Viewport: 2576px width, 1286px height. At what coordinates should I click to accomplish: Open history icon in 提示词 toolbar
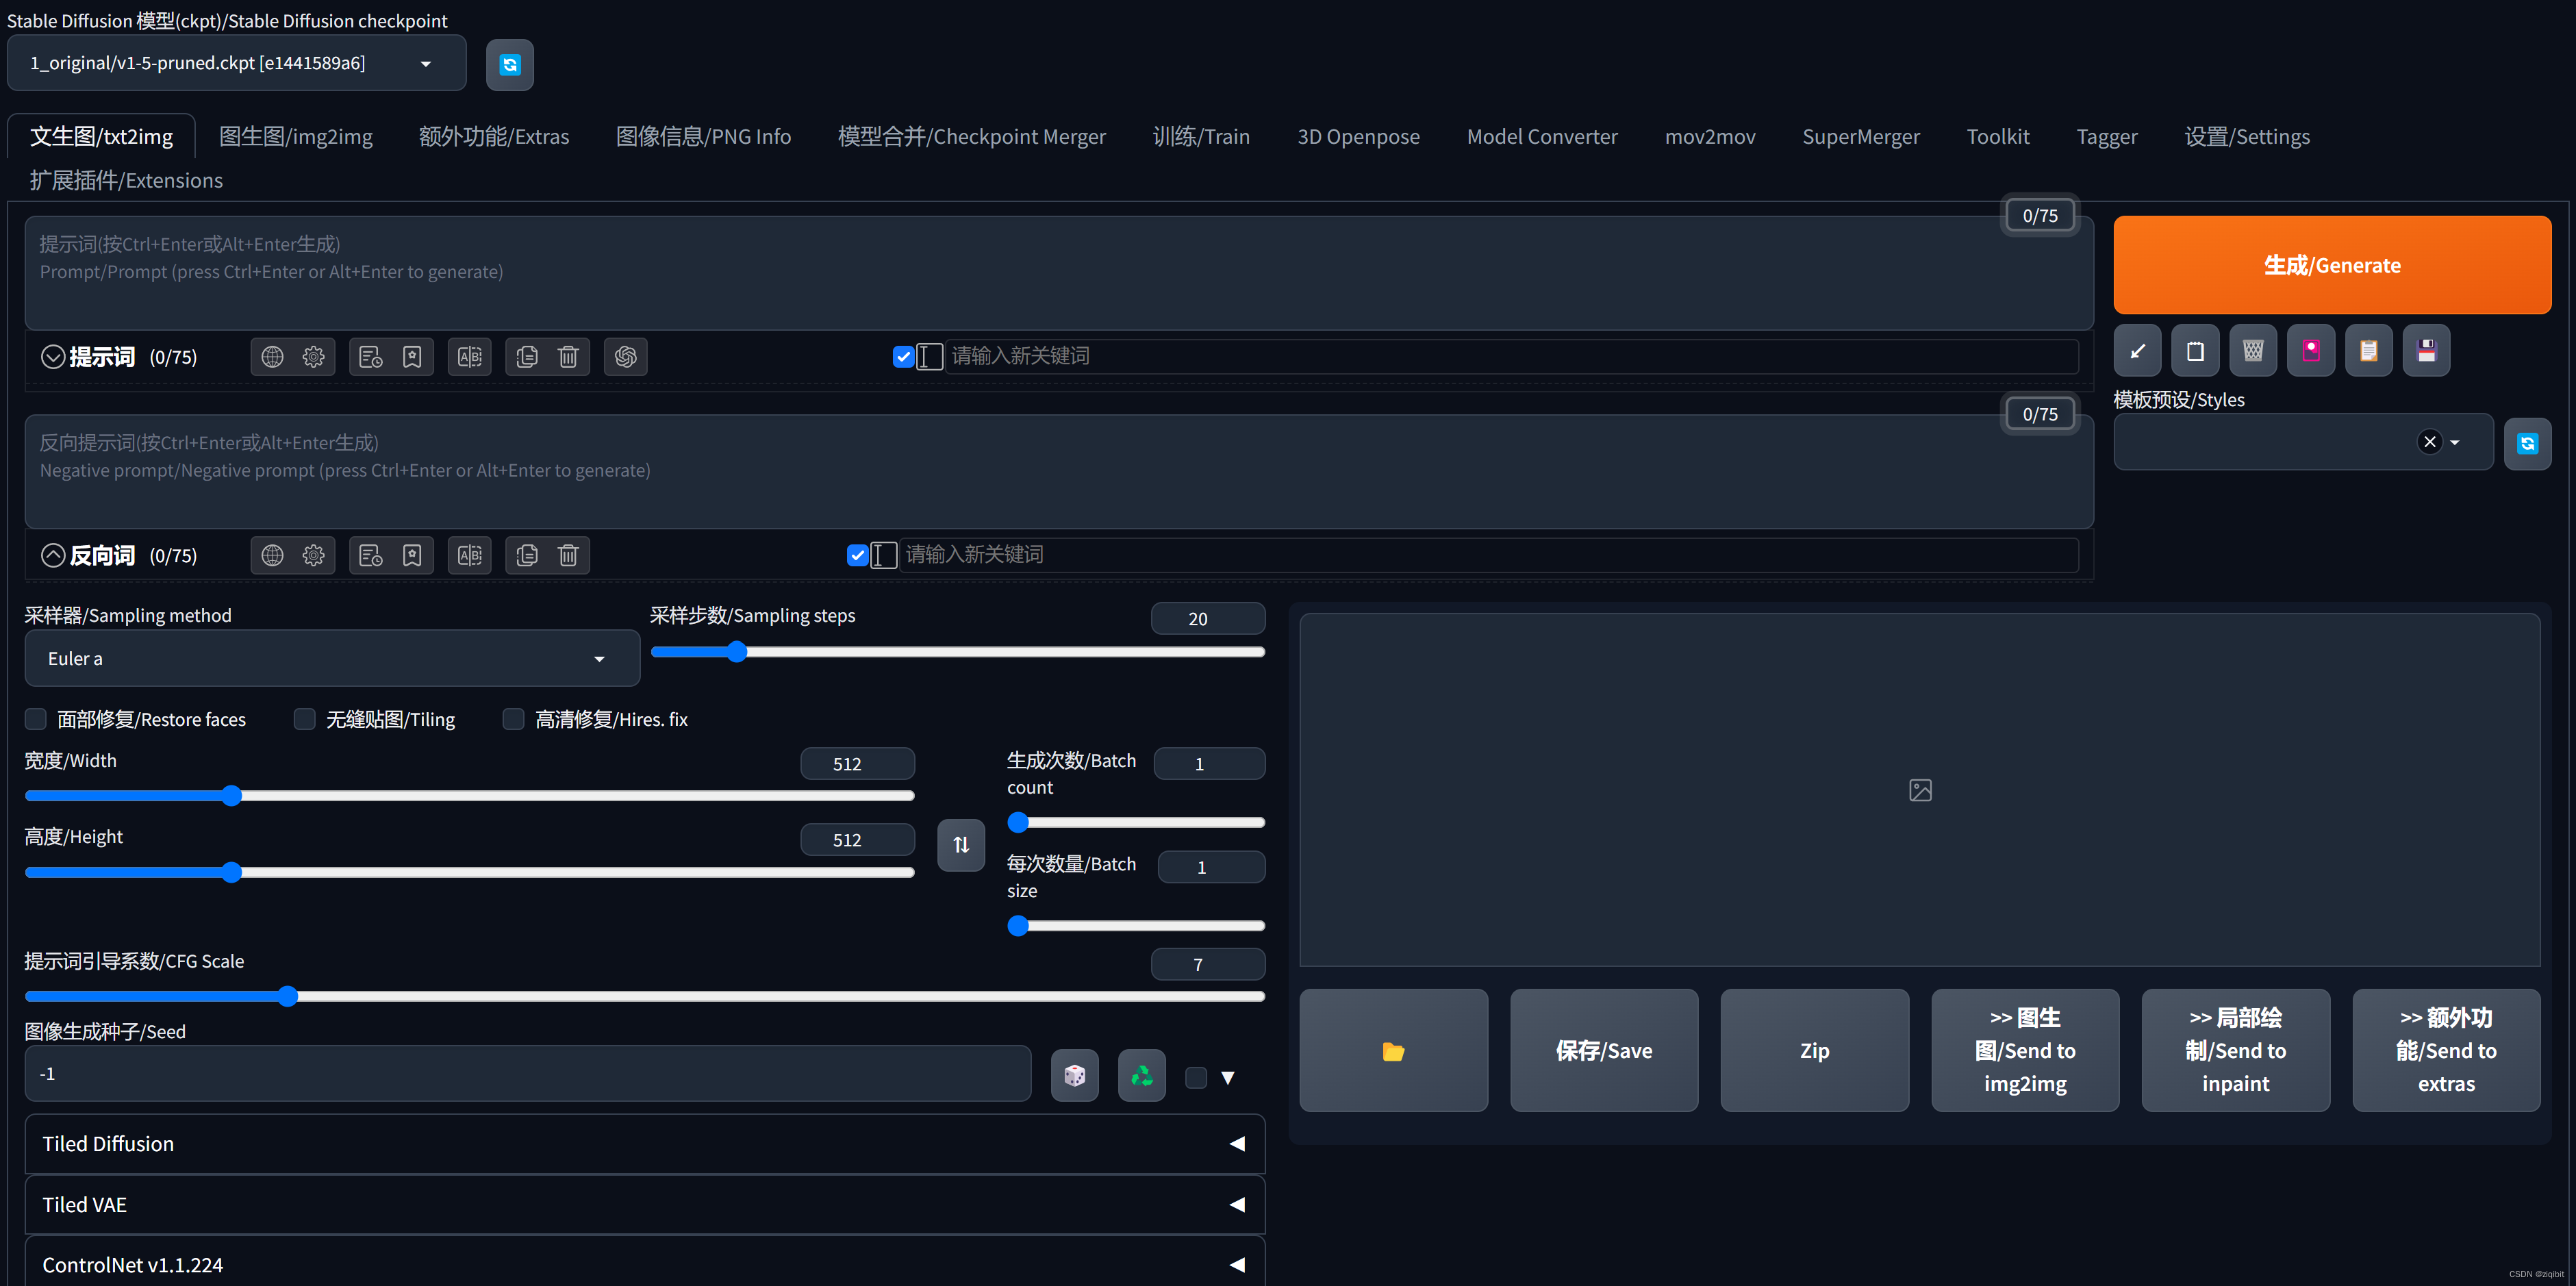pyautogui.click(x=371, y=357)
